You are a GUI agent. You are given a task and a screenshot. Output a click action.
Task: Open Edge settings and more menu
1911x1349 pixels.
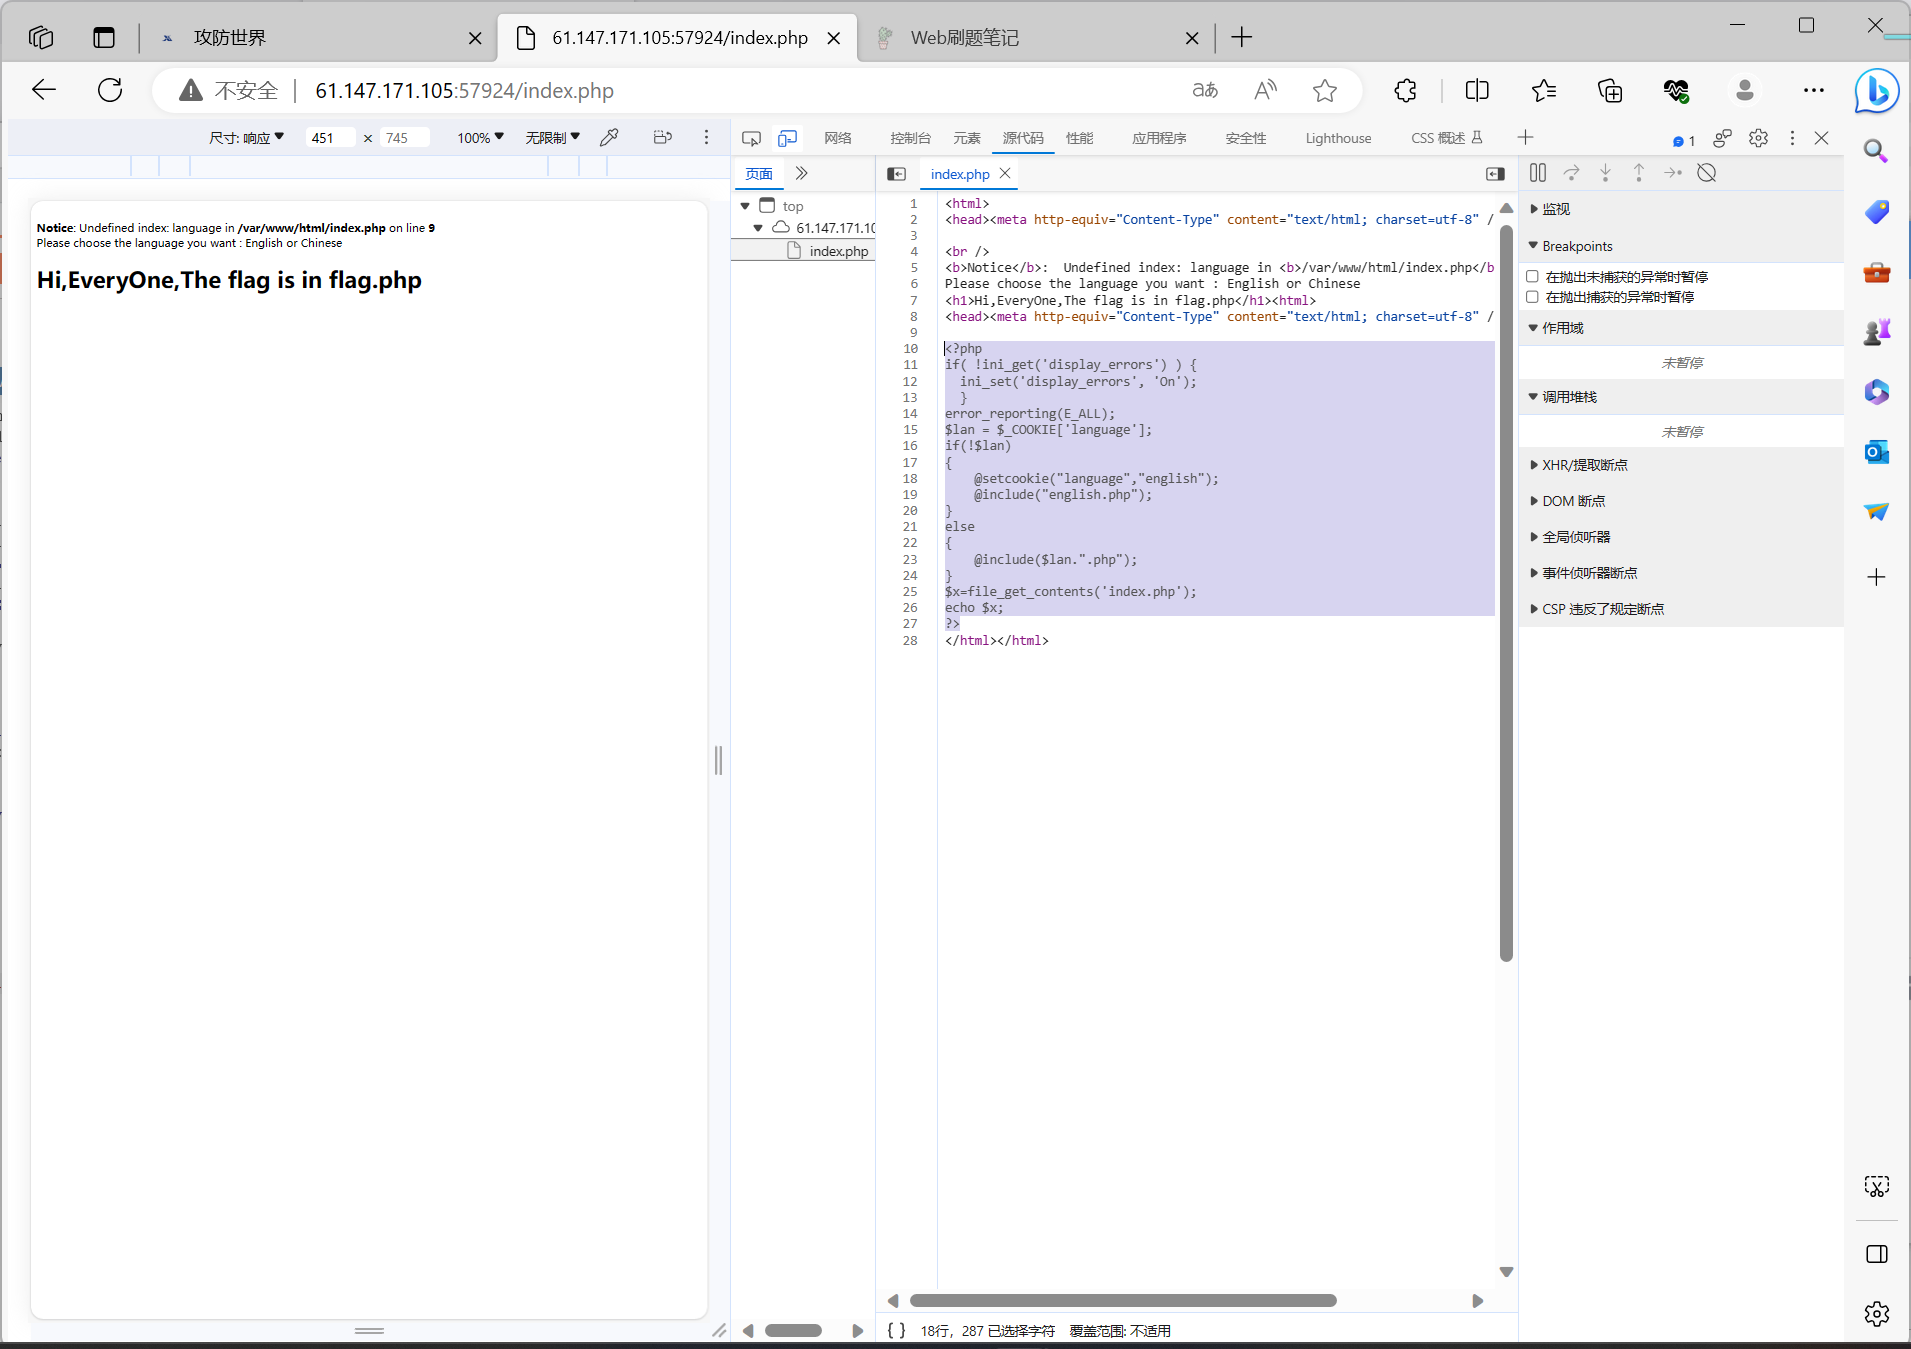(x=1814, y=90)
